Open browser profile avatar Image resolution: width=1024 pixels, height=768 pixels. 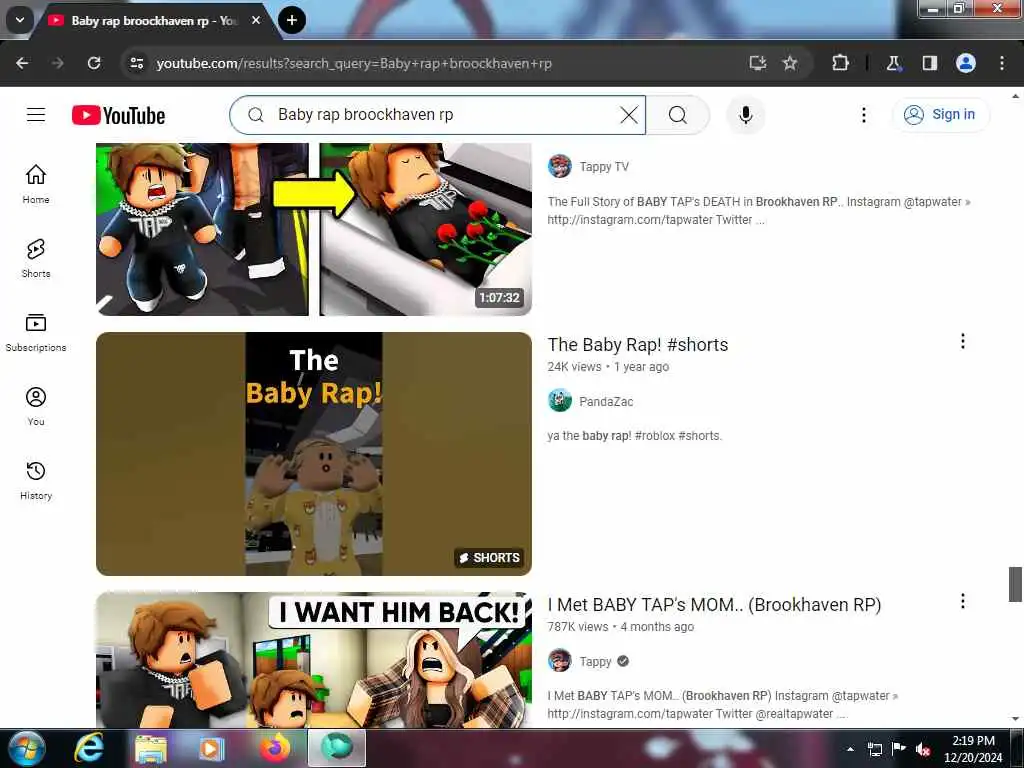pyautogui.click(x=966, y=63)
